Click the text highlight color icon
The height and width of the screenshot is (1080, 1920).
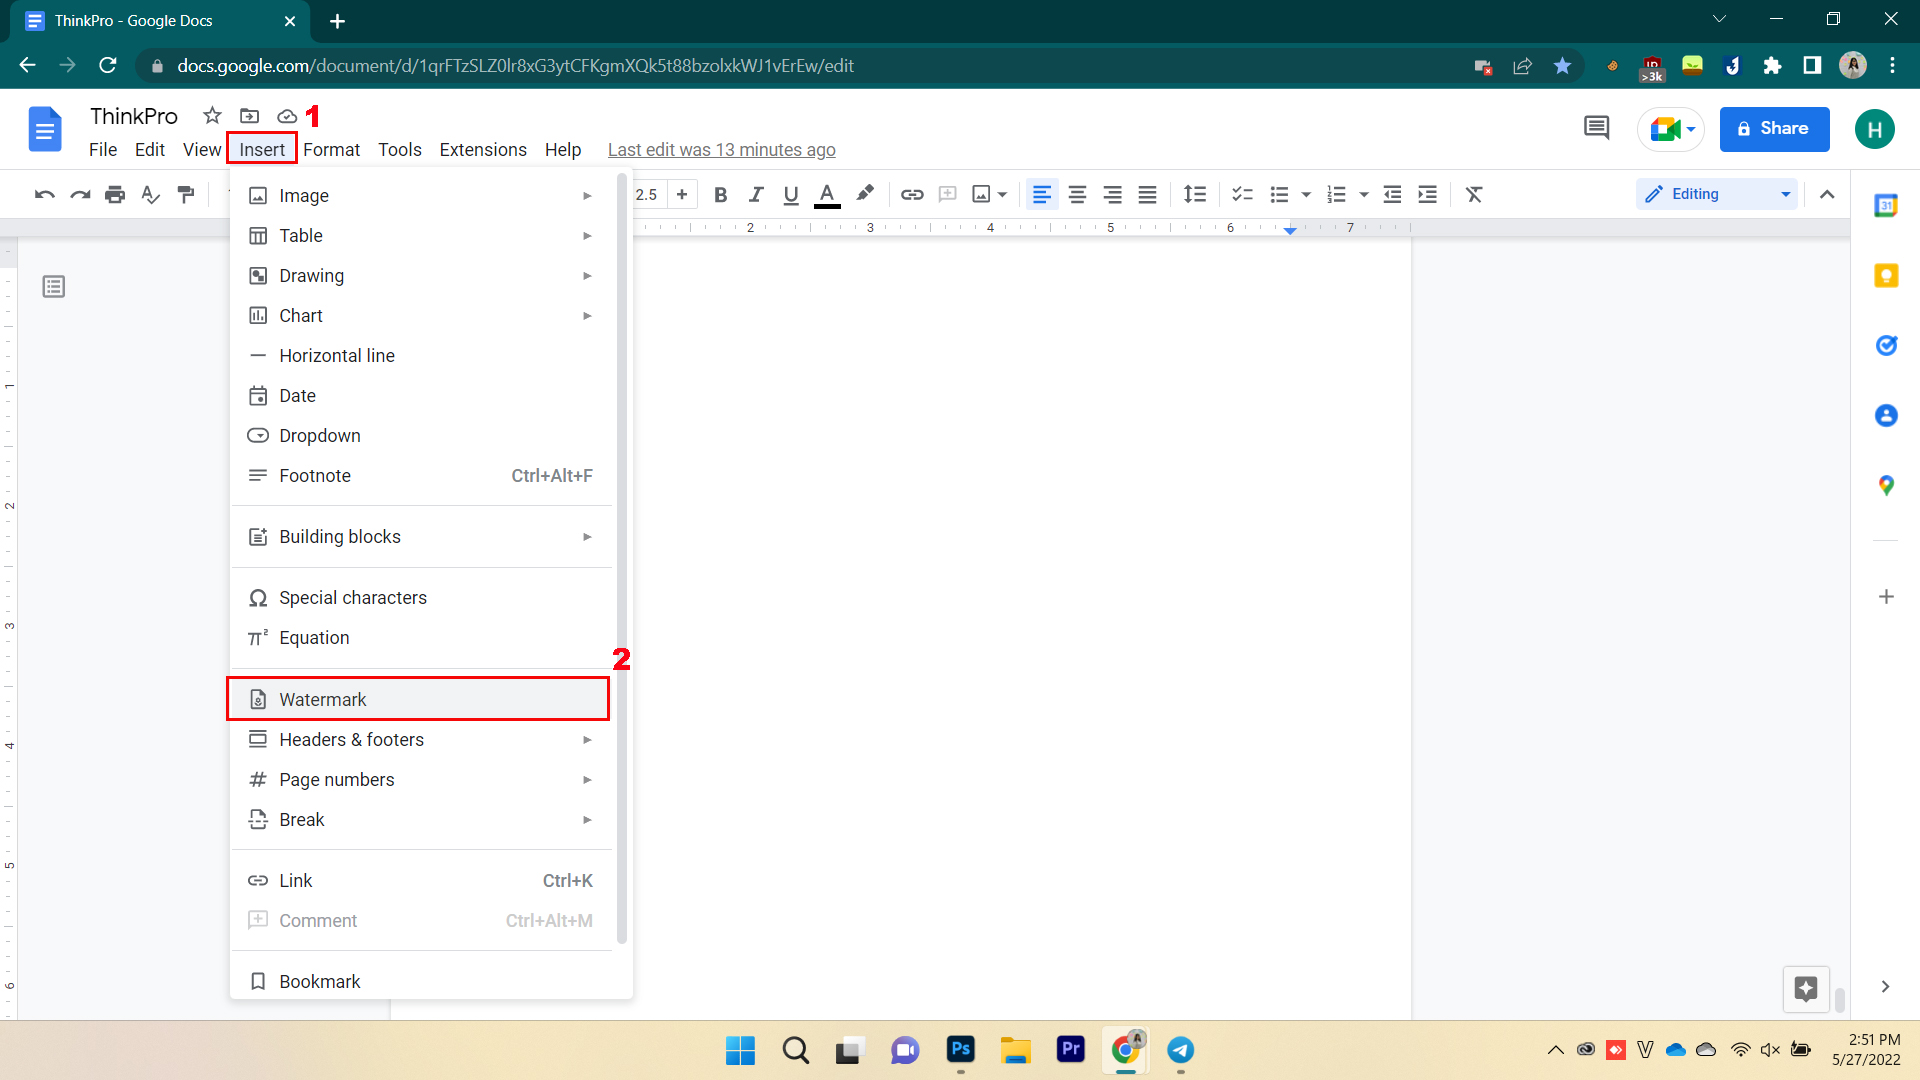coord(866,194)
